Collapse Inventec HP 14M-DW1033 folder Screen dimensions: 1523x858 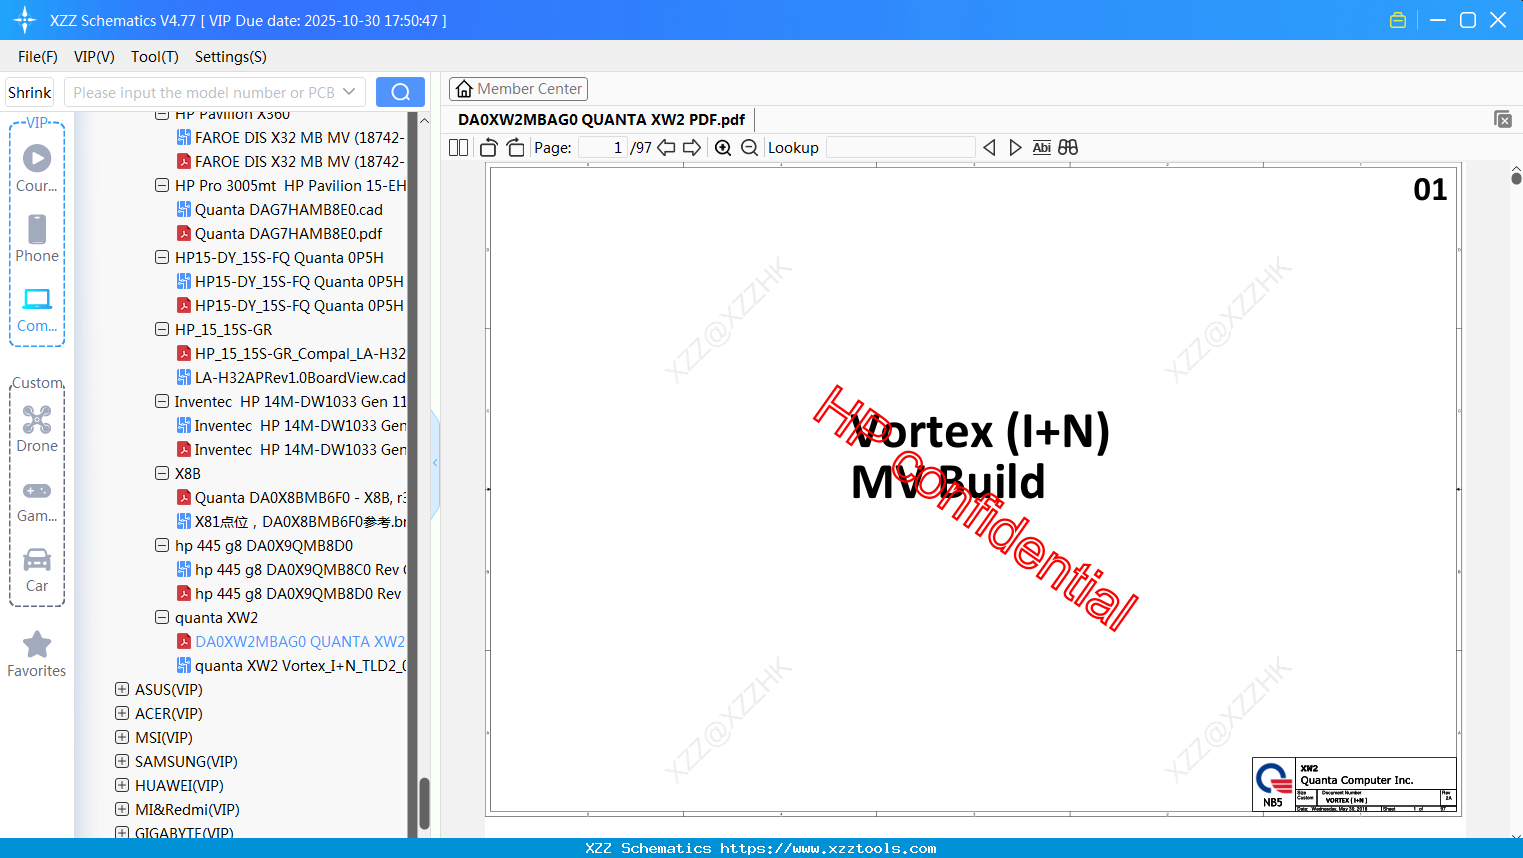tap(162, 401)
